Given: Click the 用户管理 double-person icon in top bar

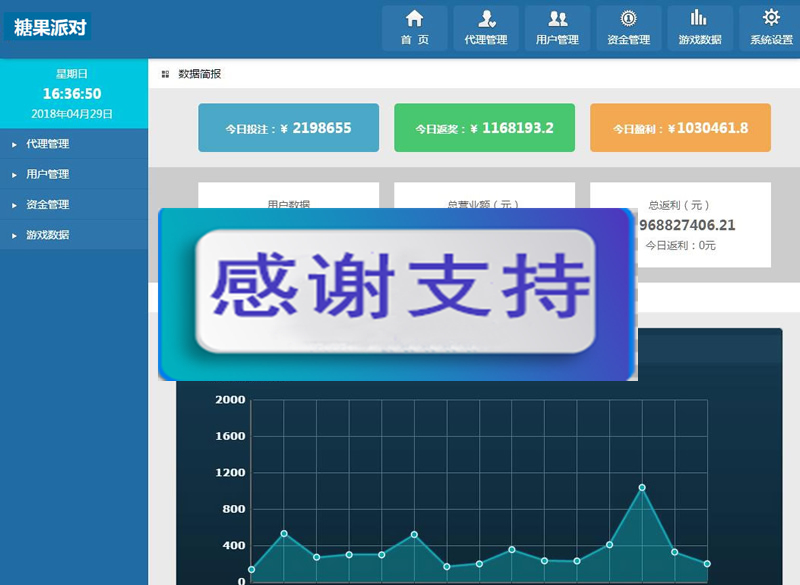Looking at the screenshot, I should pyautogui.click(x=558, y=18).
